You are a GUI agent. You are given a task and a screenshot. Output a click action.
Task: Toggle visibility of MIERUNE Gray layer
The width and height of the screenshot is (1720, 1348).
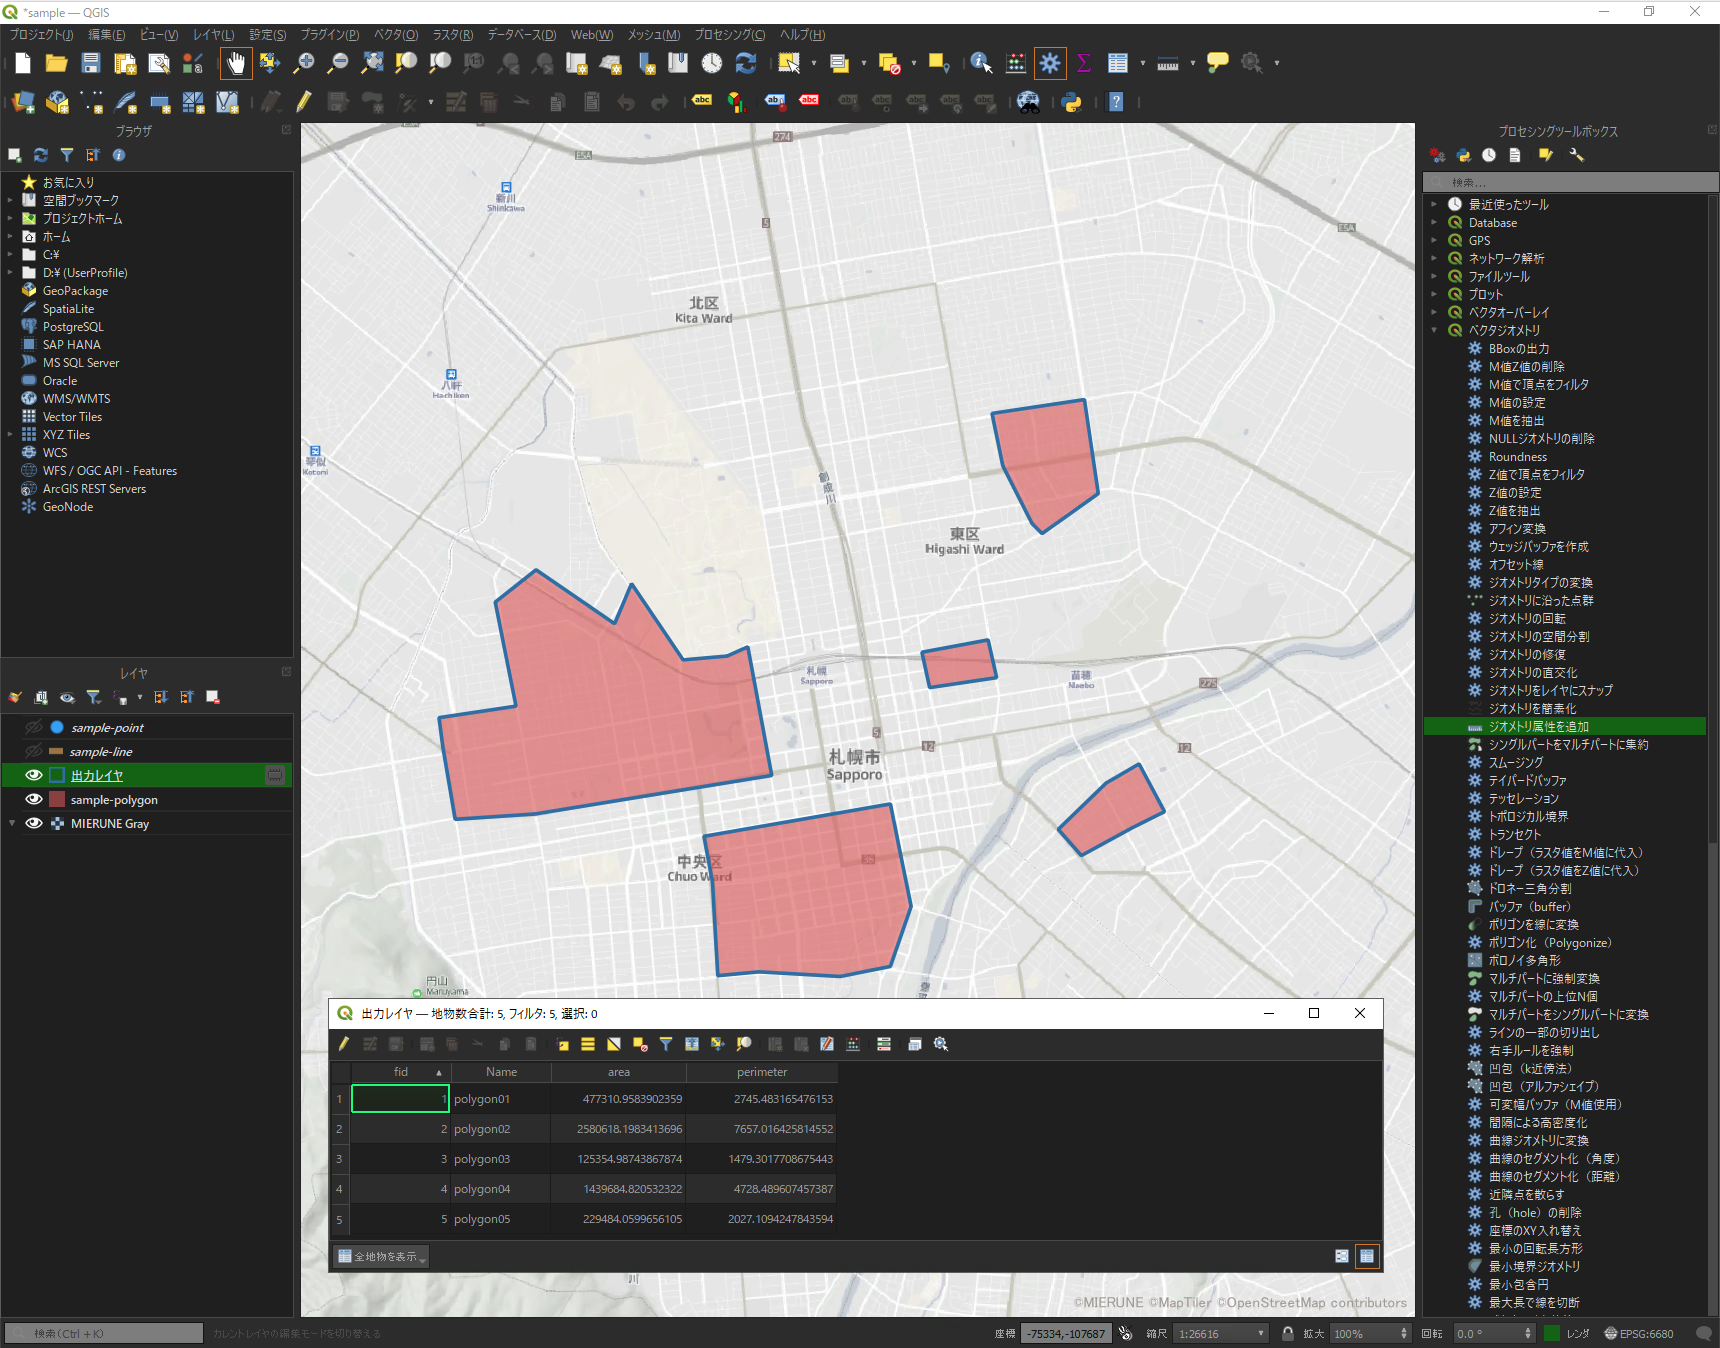tap(33, 823)
